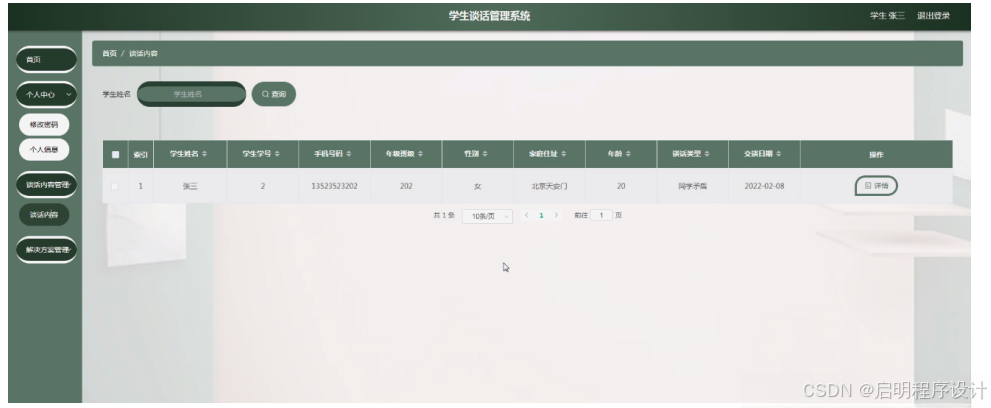Click the 同学矛盾 type cell

point(693,186)
